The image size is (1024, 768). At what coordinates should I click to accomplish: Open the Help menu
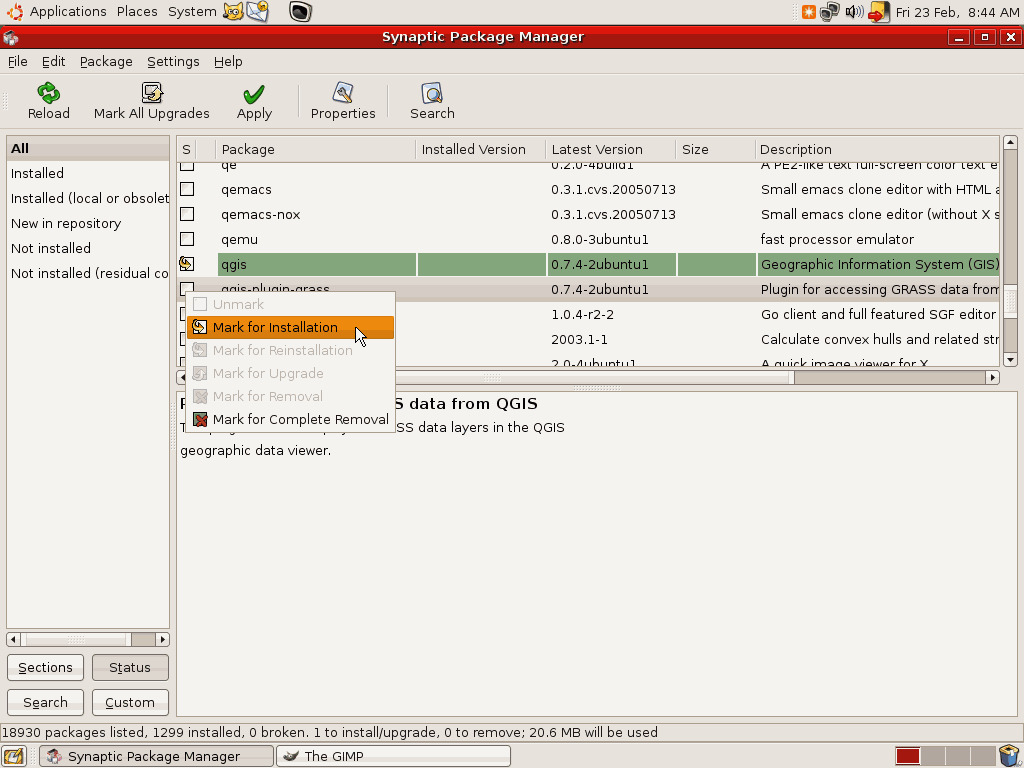[x=228, y=61]
